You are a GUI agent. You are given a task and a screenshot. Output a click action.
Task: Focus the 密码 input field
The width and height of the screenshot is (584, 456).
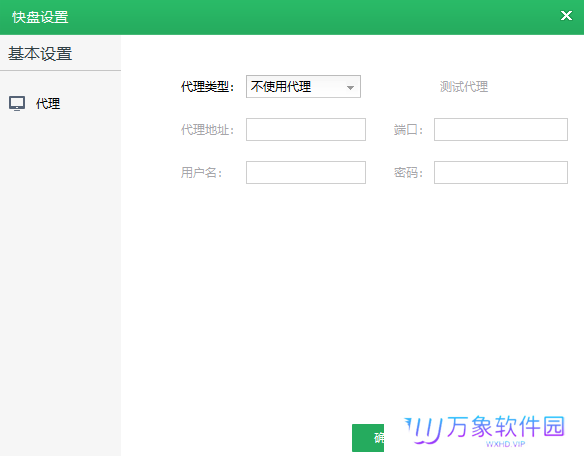(x=501, y=172)
